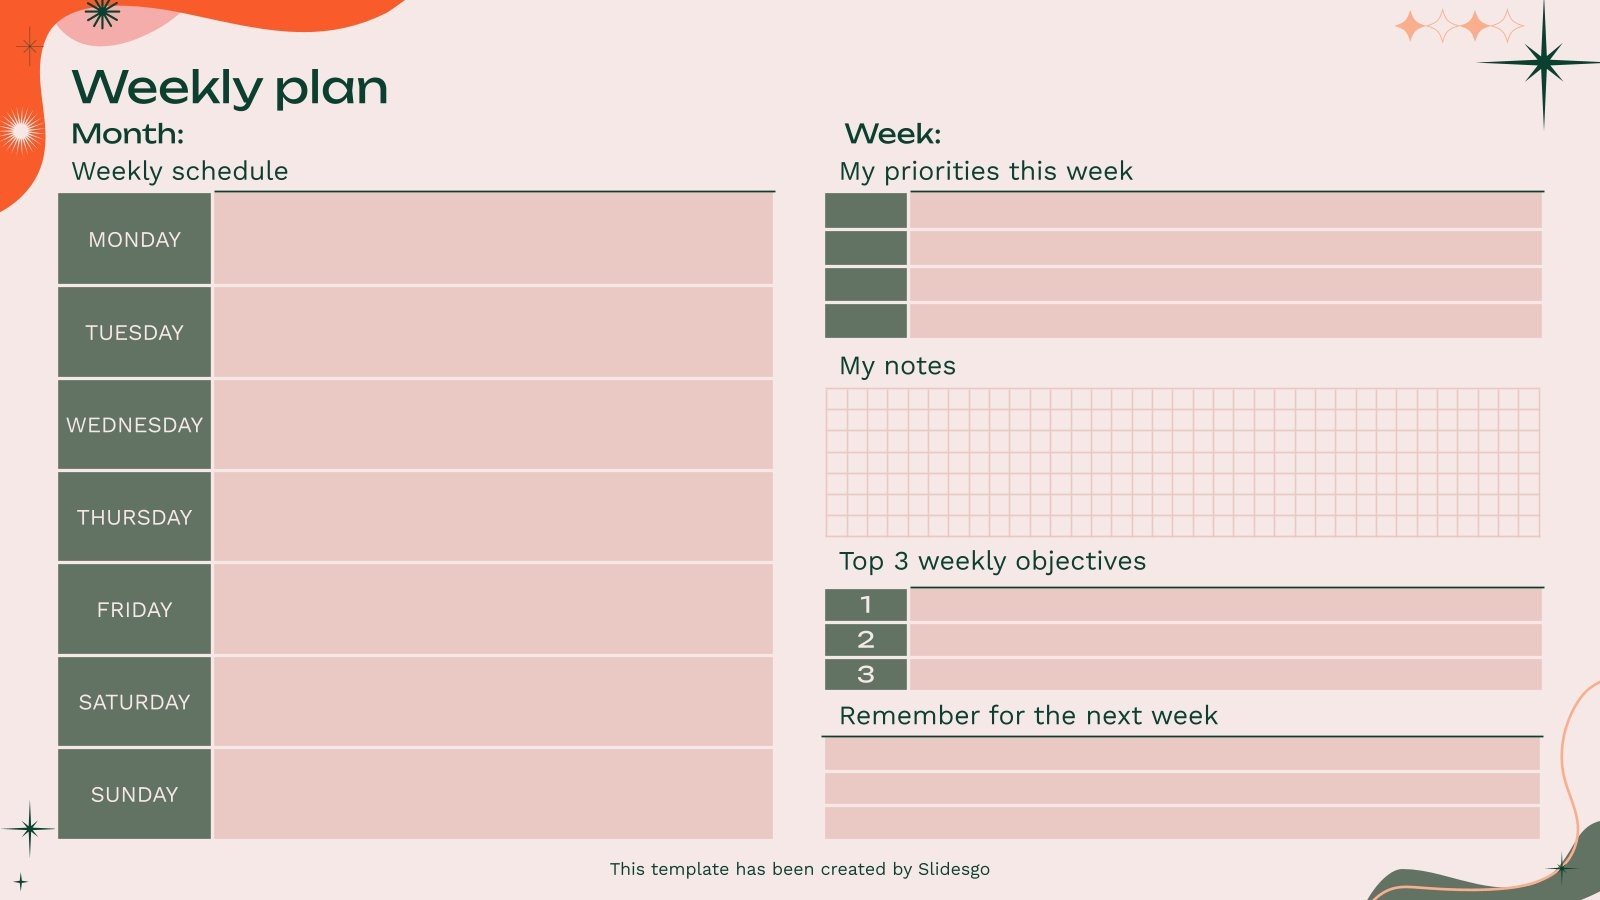The image size is (1600, 900).
Task: Click the large dark green star, top-right
Action: pyautogui.click(x=1544, y=63)
